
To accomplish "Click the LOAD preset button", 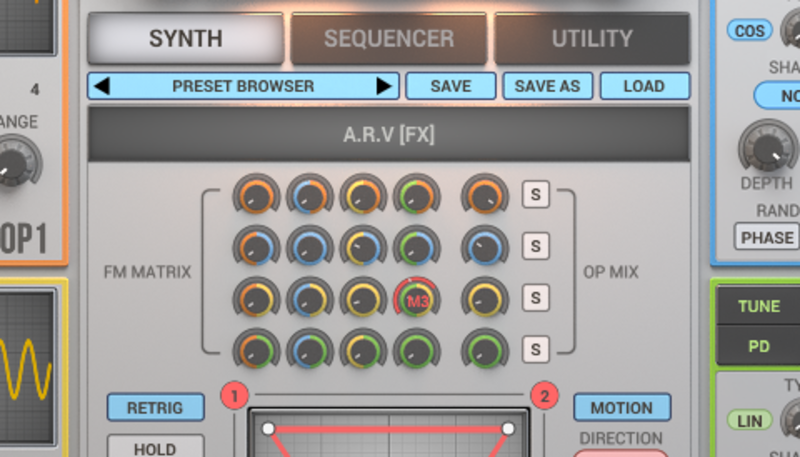I will tap(644, 86).
